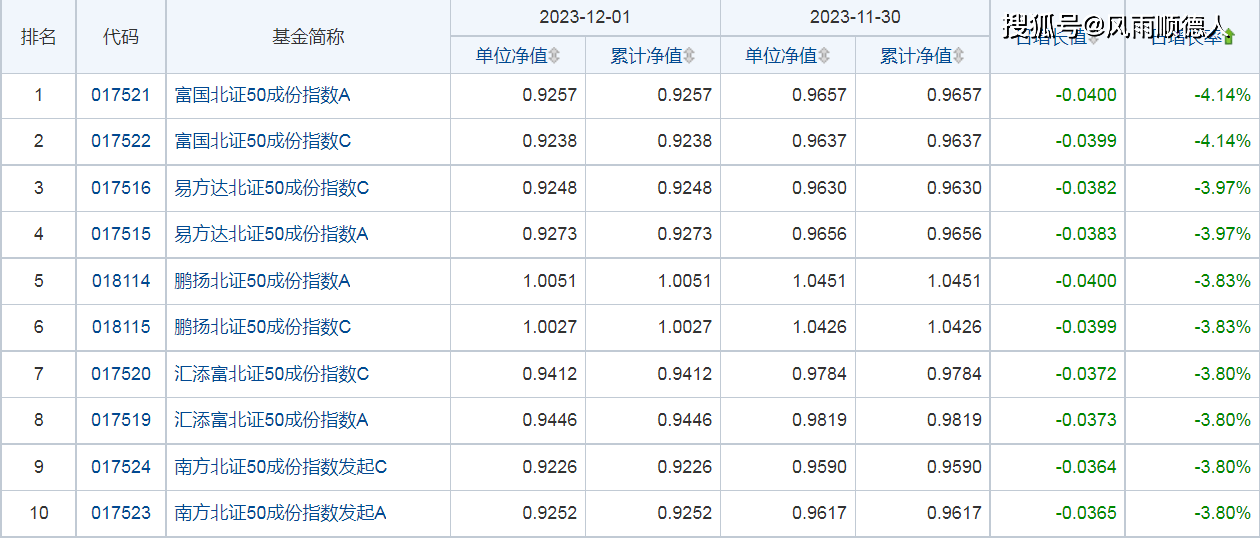Viewport: 1260px width, 538px height.
Task: Select 12-01 单位净值 1.0051 for 鹏扬A
Action: click(x=549, y=281)
